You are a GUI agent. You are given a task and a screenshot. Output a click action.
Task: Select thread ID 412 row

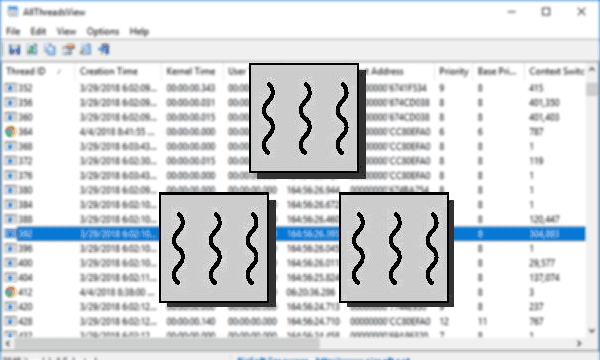click(295, 292)
